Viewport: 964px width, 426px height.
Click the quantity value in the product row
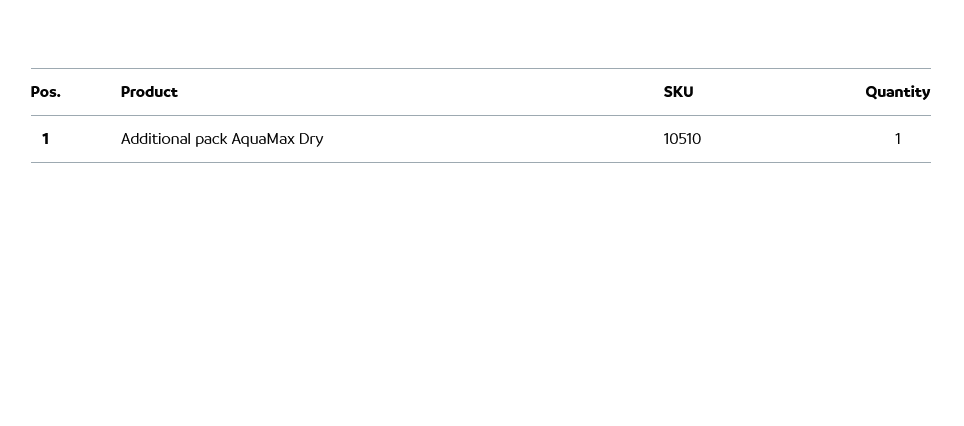pos(897,139)
